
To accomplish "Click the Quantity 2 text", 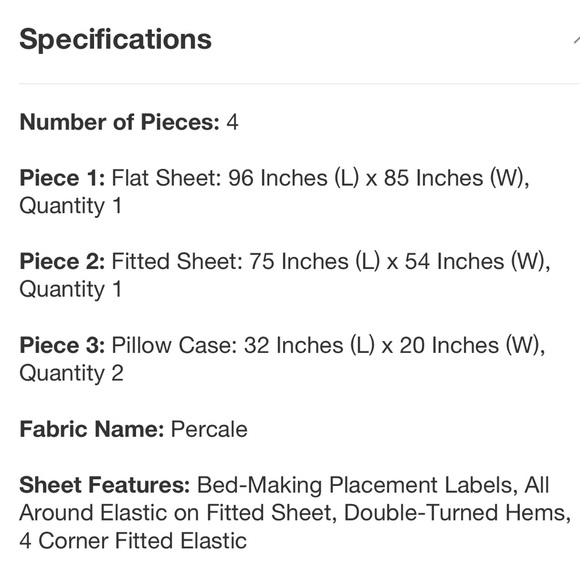I will click(x=71, y=374).
